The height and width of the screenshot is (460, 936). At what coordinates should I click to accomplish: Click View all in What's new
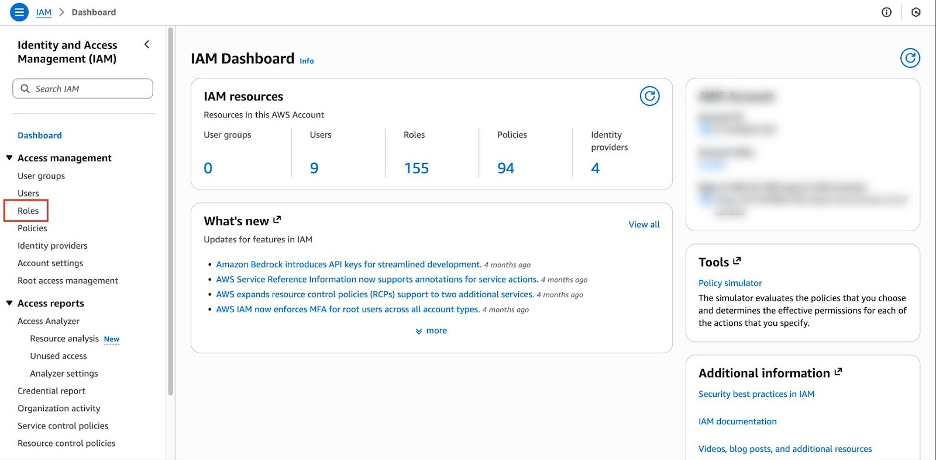click(x=644, y=224)
